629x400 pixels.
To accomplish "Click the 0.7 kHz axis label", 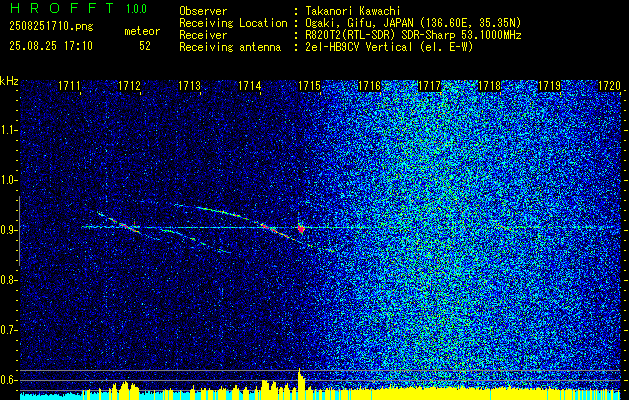I will (x=9, y=330).
